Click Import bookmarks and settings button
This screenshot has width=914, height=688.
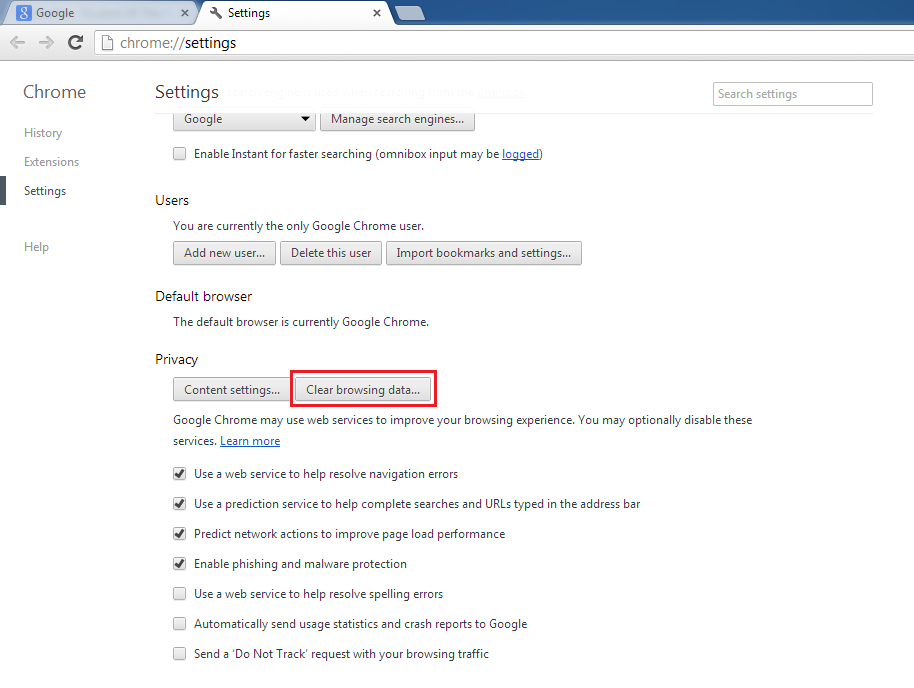pos(484,253)
